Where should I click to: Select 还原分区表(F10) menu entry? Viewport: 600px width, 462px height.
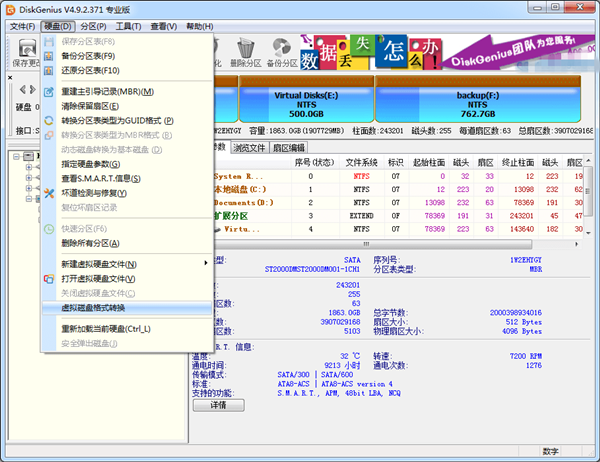tap(126, 71)
